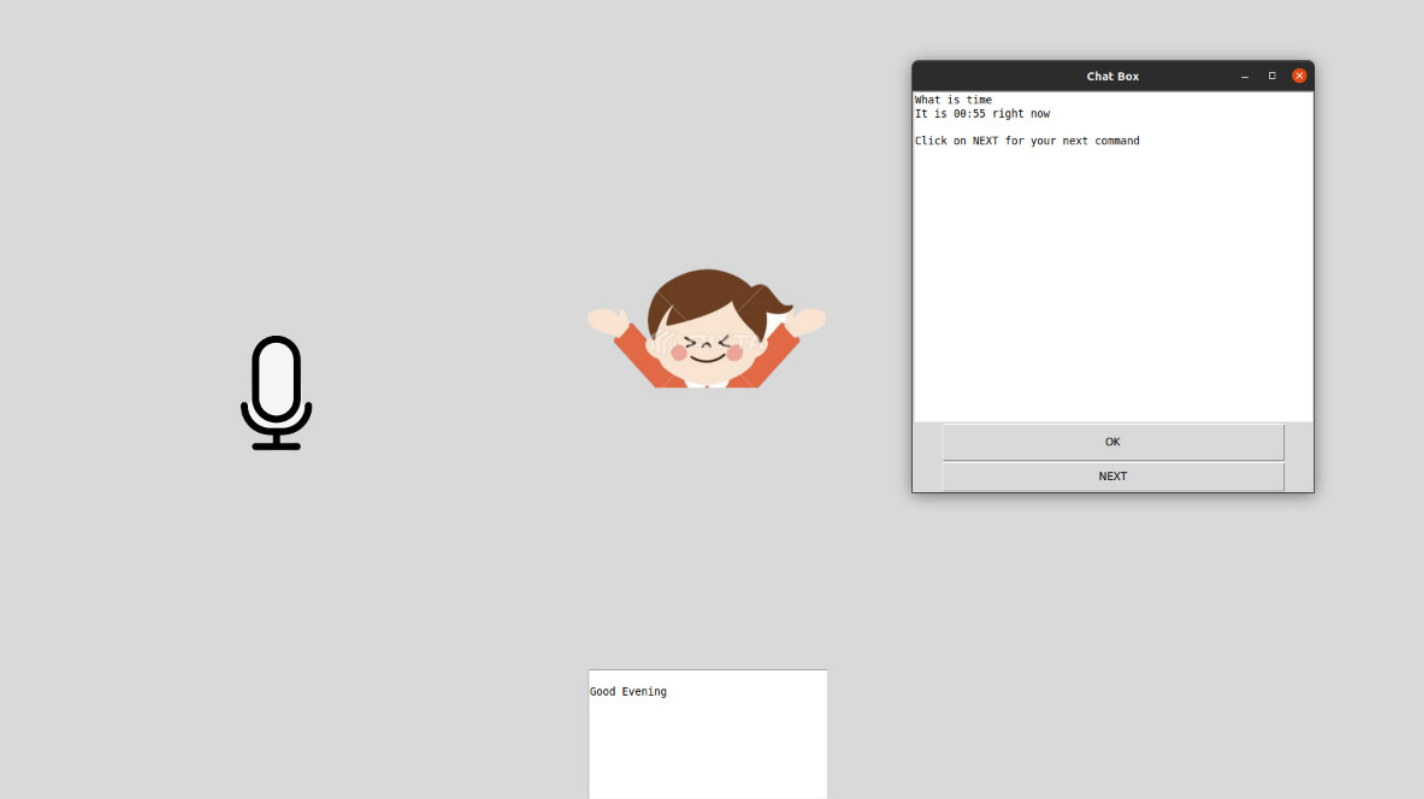Image resolution: width=1424 pixels, height=799 pixels.
Task: Click the 00:55 time value in chat
Action: [969, 114]
